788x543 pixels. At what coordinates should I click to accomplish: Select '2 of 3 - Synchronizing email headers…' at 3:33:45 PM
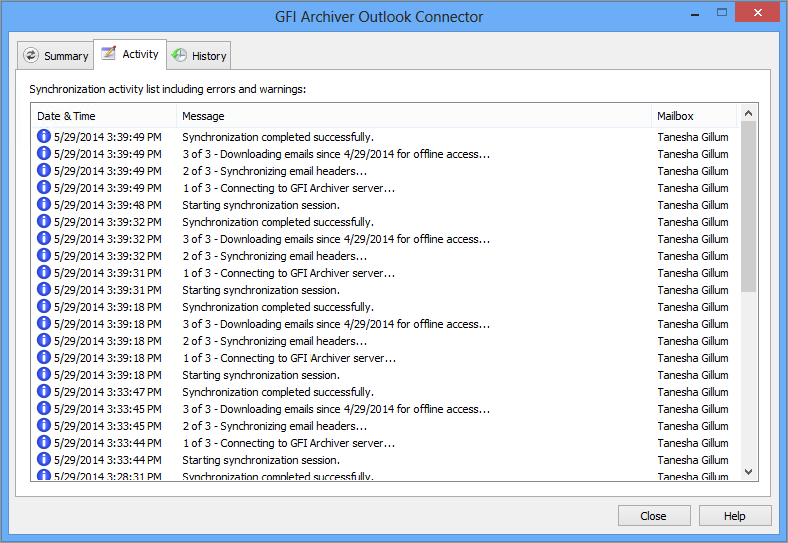[274, 426]
